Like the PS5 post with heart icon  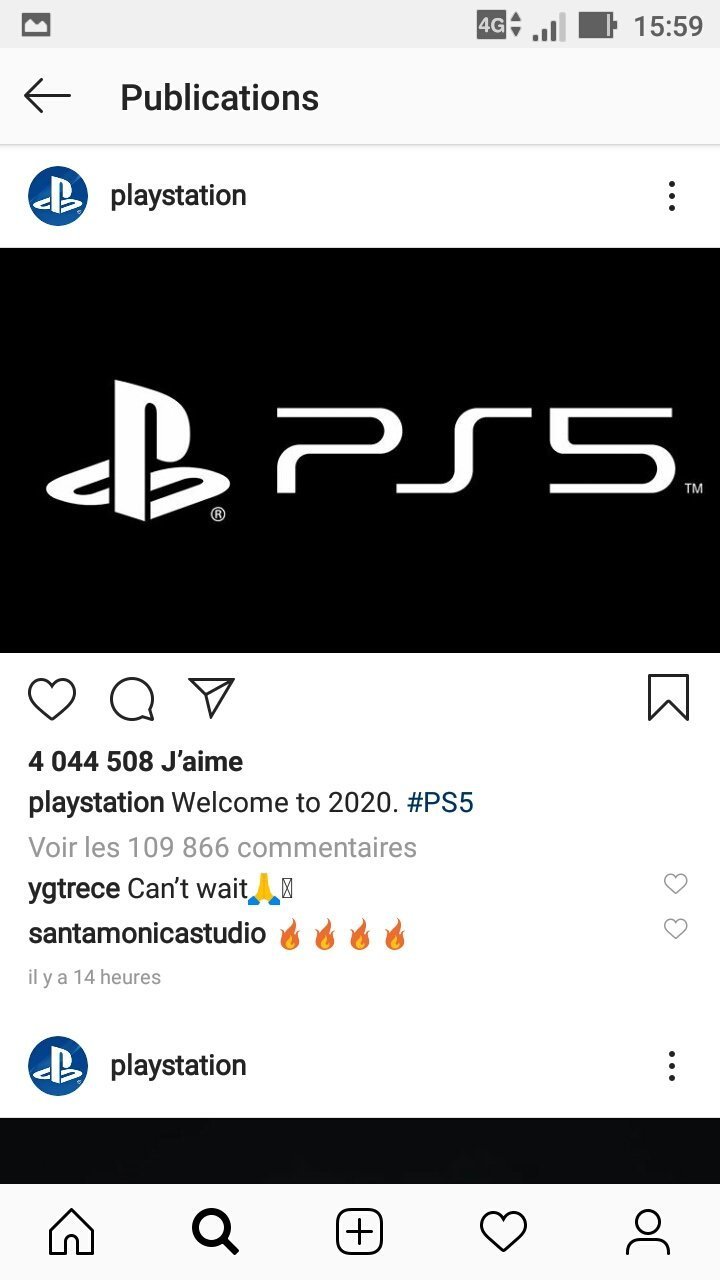(52, 699)
